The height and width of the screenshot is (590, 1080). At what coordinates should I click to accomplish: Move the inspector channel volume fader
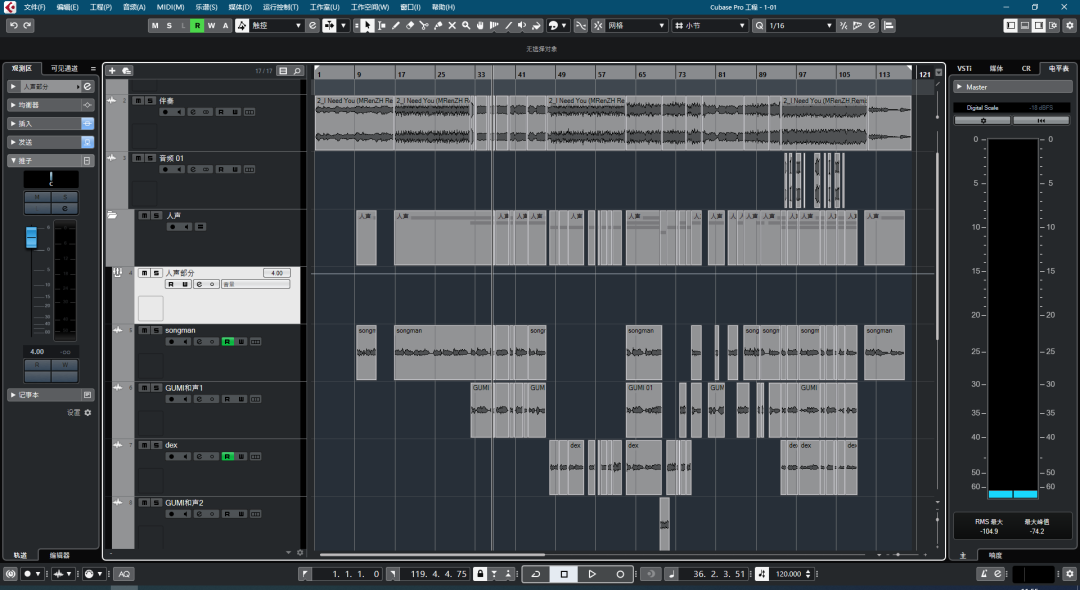pos(31,237)
